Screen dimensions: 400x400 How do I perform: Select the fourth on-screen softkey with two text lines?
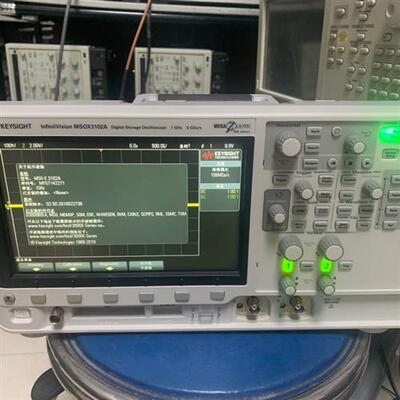click(146, 266)
